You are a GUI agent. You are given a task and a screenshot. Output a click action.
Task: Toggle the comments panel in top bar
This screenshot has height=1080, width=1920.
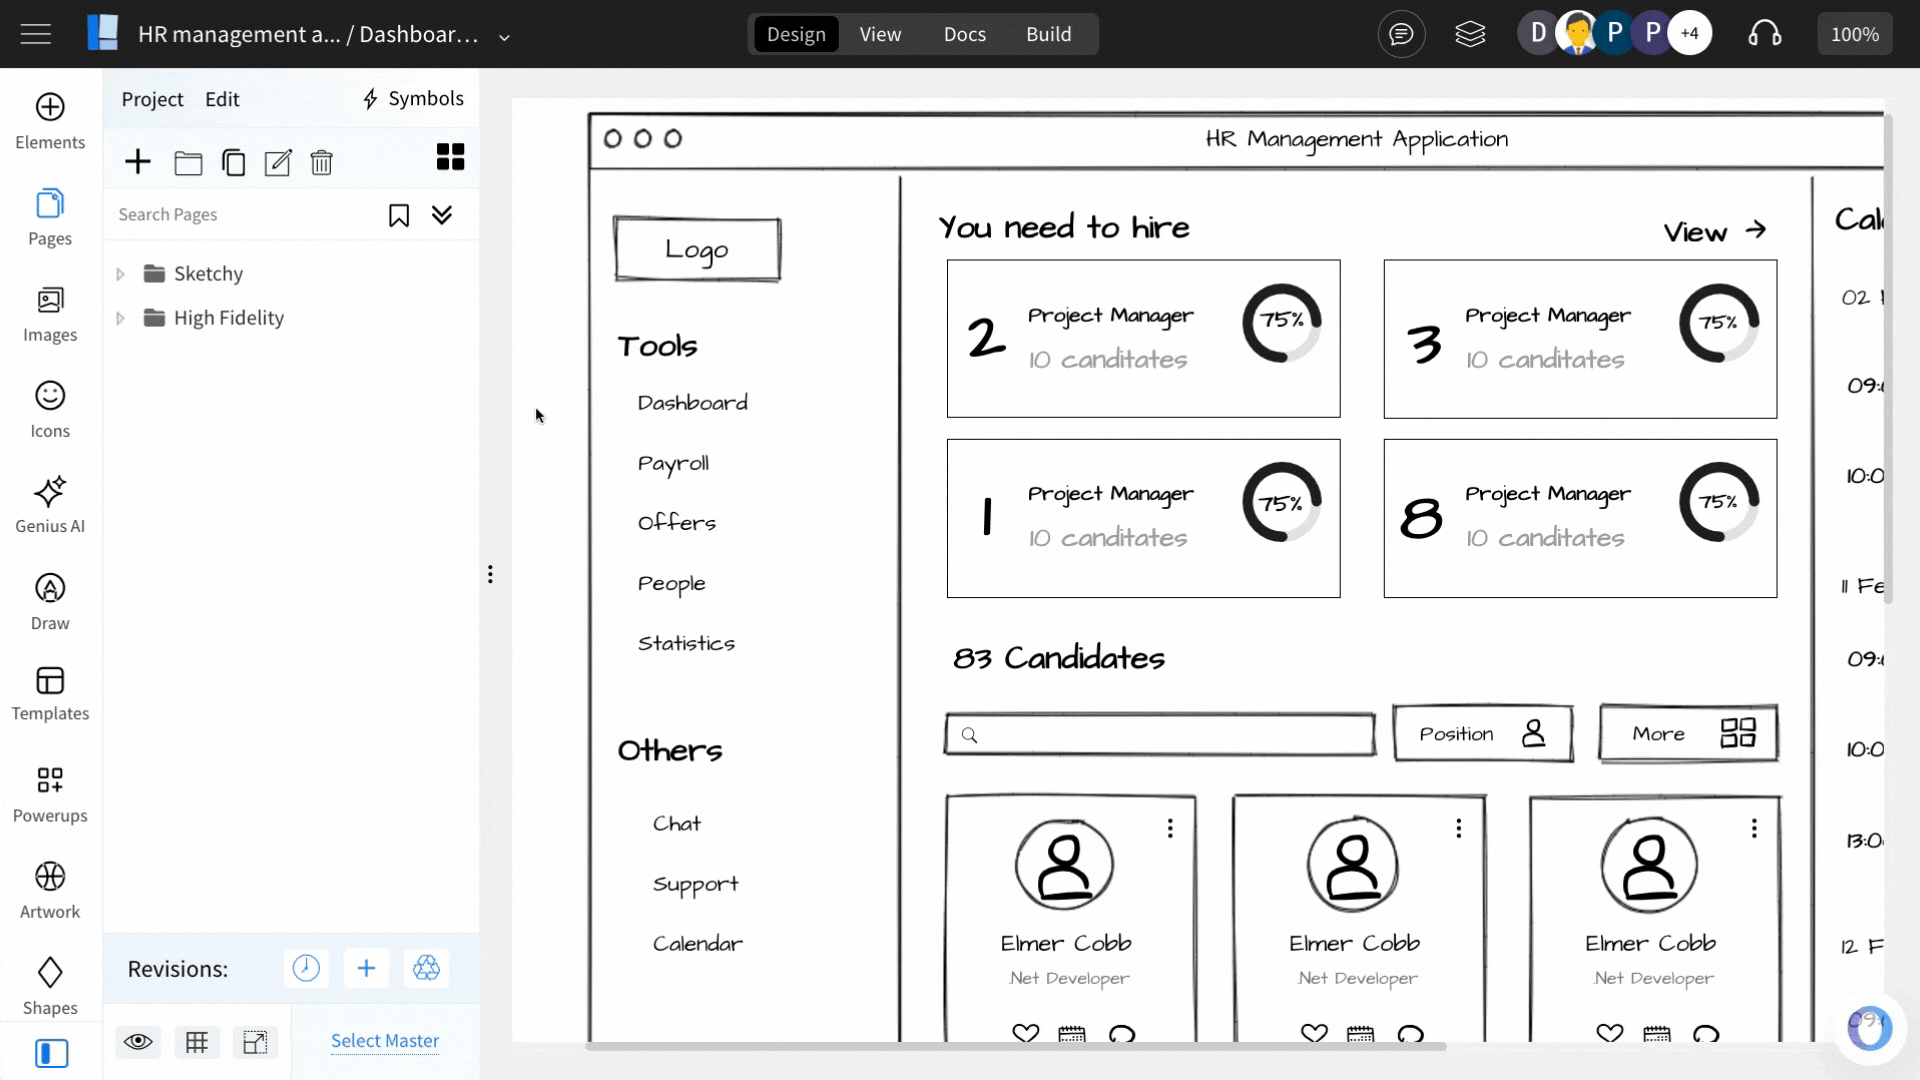tap(1401, 33)
